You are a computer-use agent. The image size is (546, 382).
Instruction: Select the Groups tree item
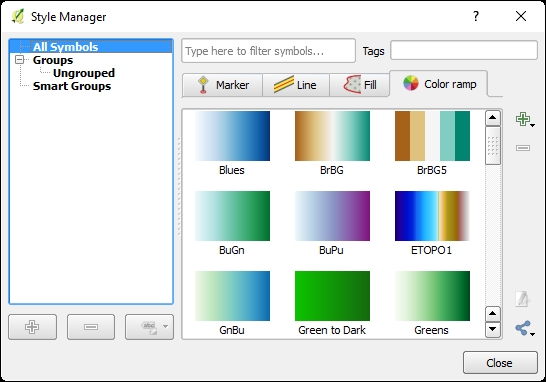tap(53, 60)
